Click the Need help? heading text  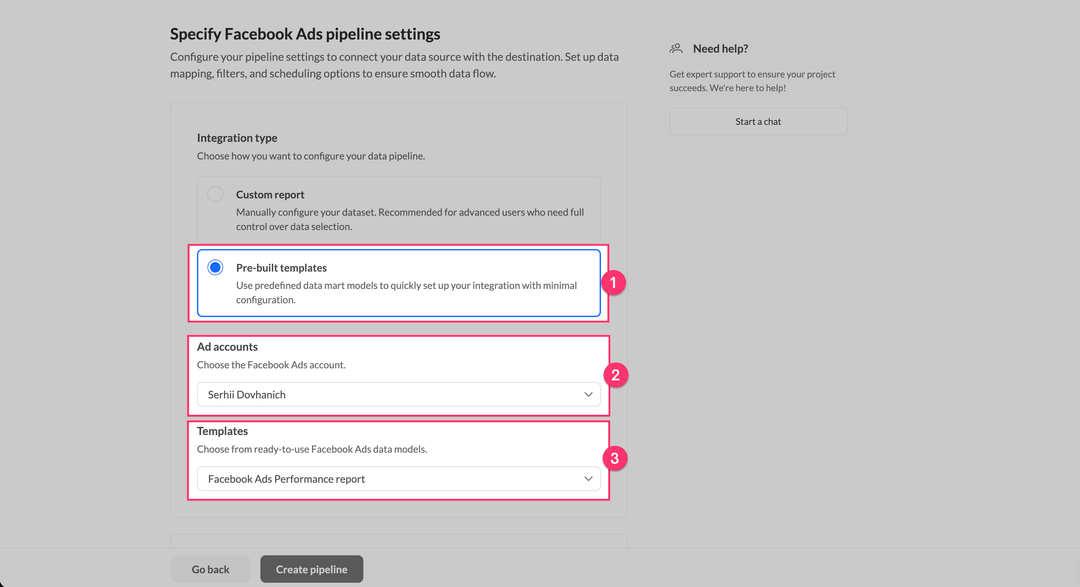click(720, 48)
